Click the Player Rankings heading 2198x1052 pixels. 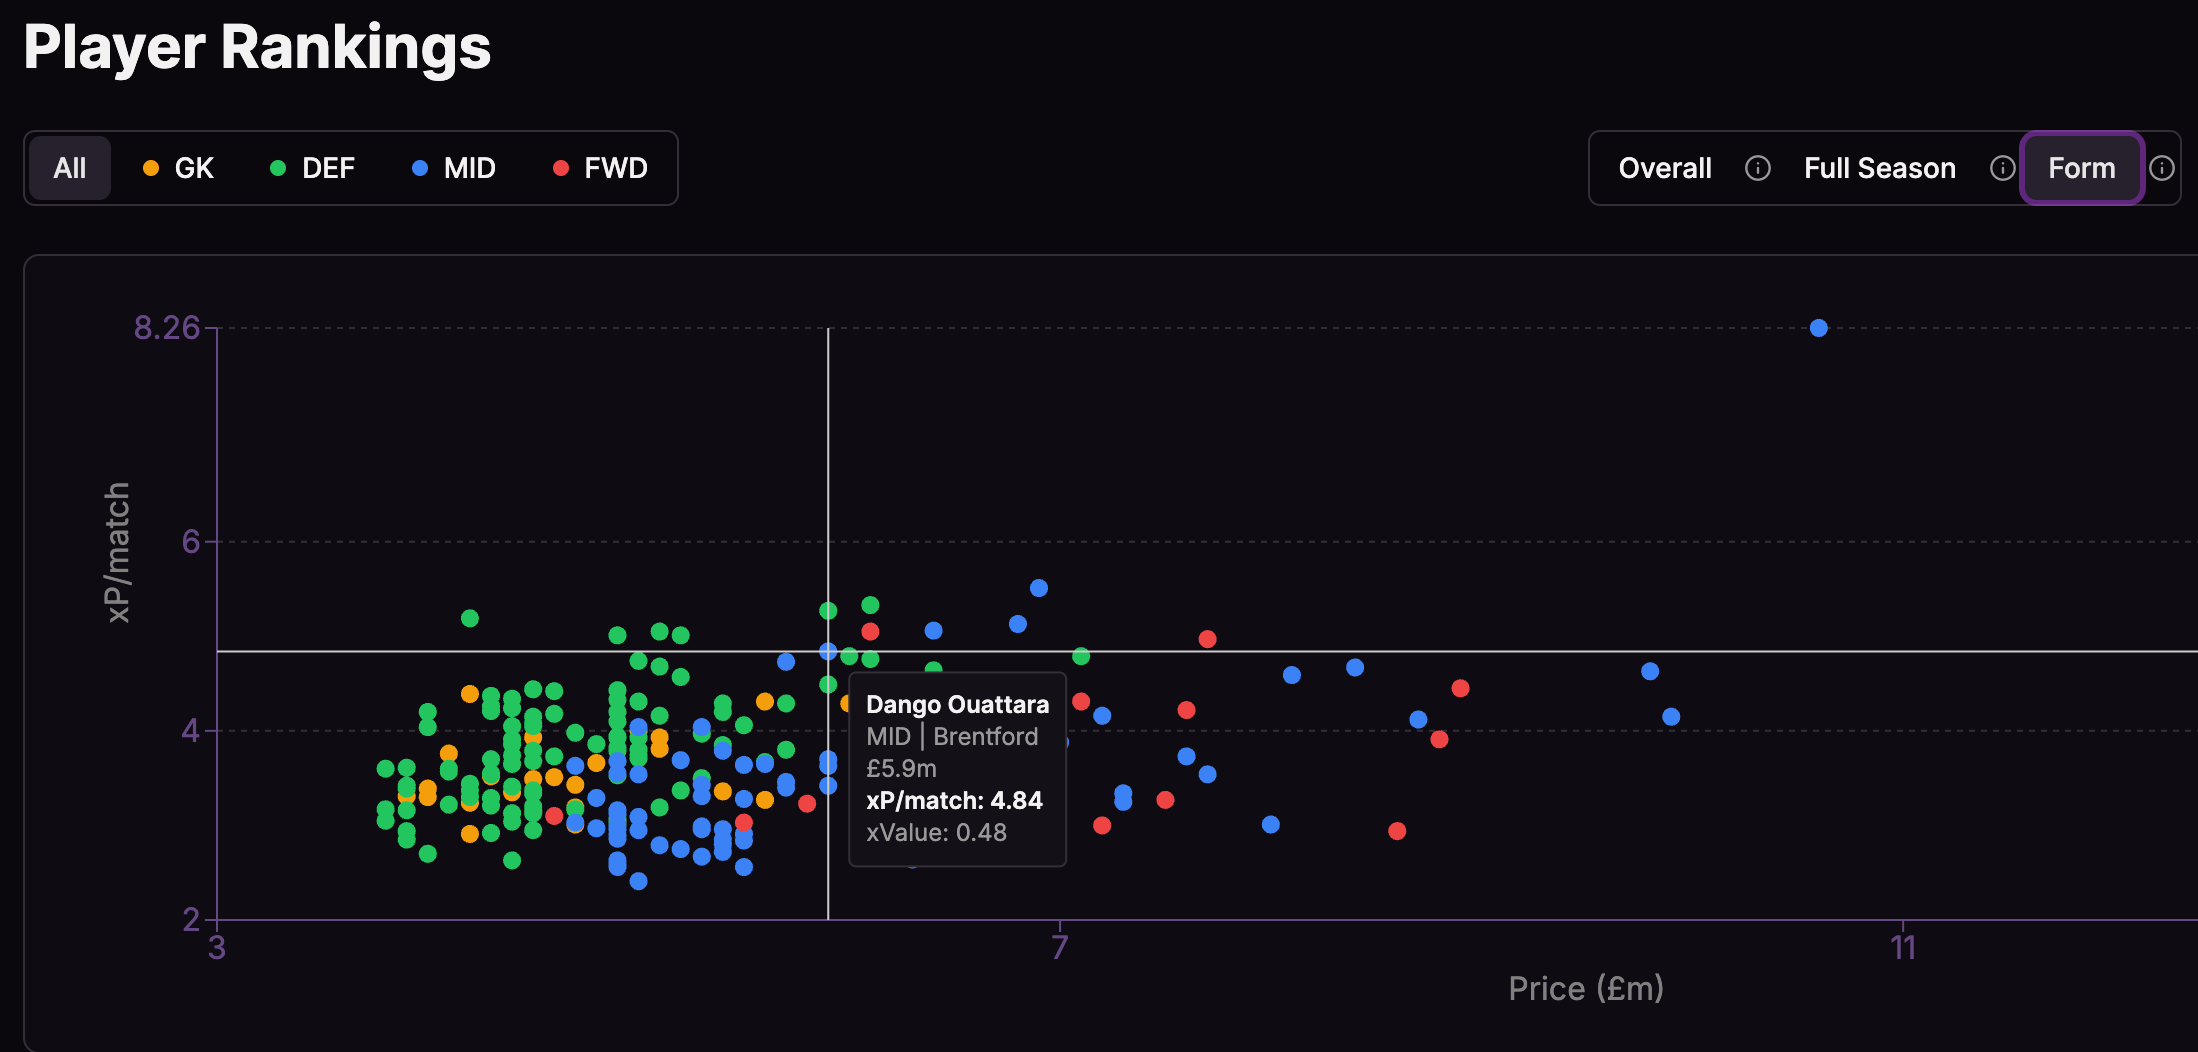click(256, 48)
